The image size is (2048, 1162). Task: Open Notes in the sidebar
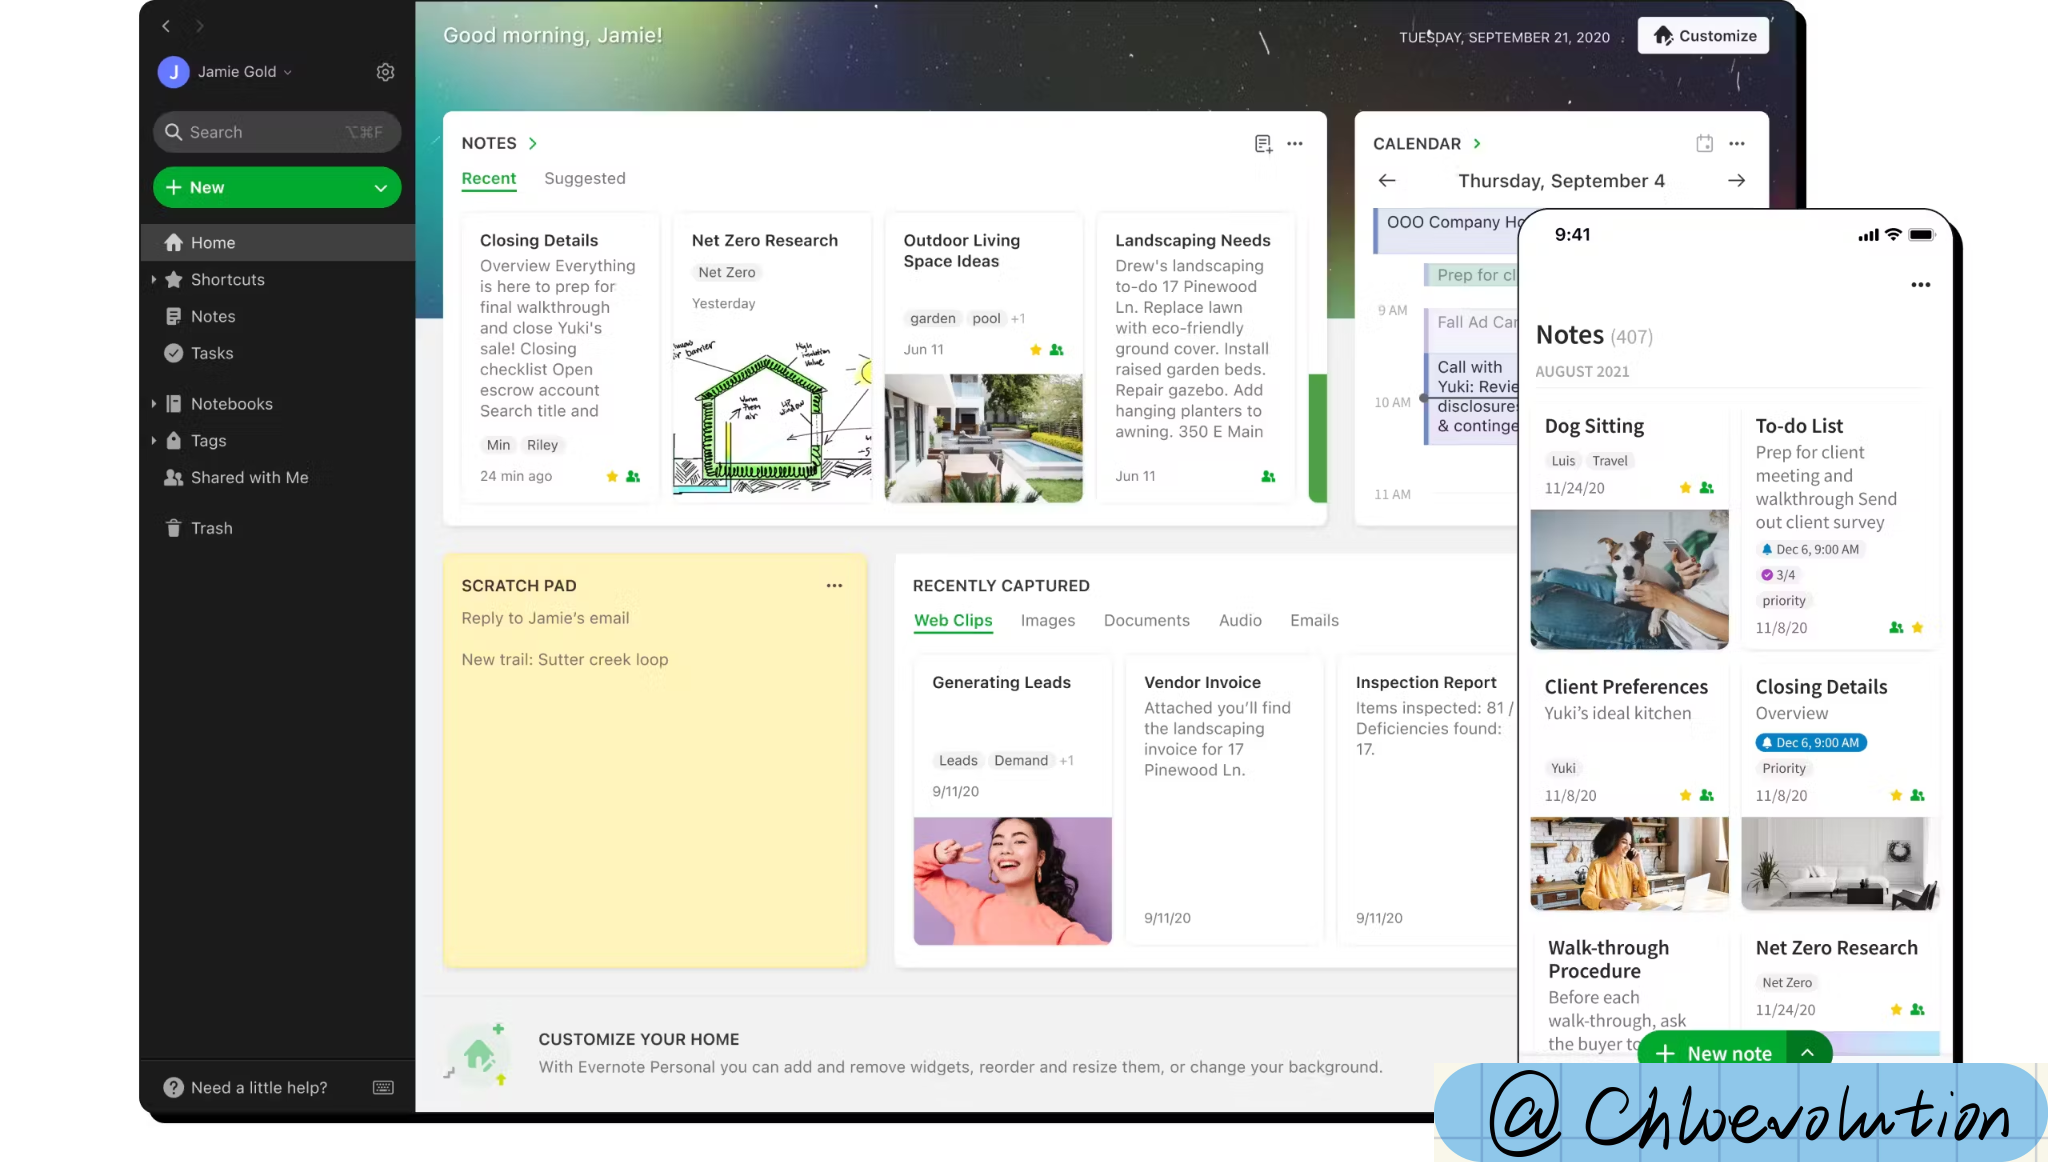coord(212,317)
